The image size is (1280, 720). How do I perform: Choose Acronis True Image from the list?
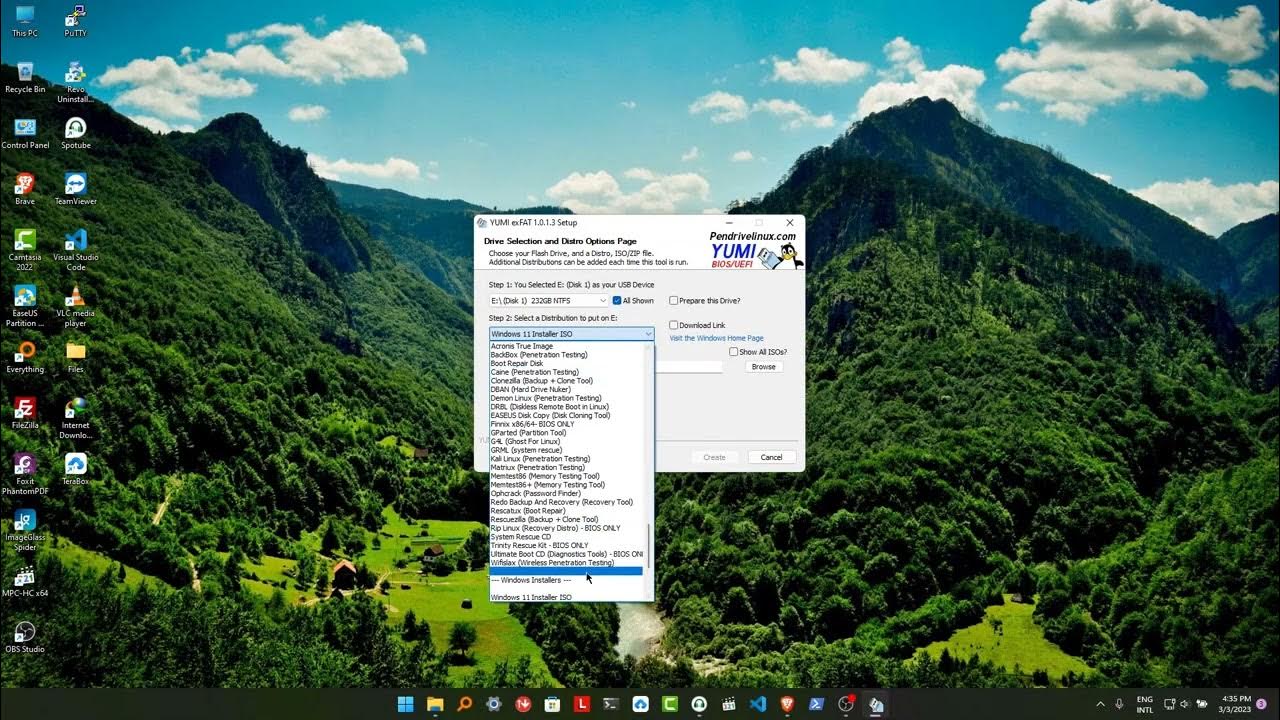[x=566, y=346]
